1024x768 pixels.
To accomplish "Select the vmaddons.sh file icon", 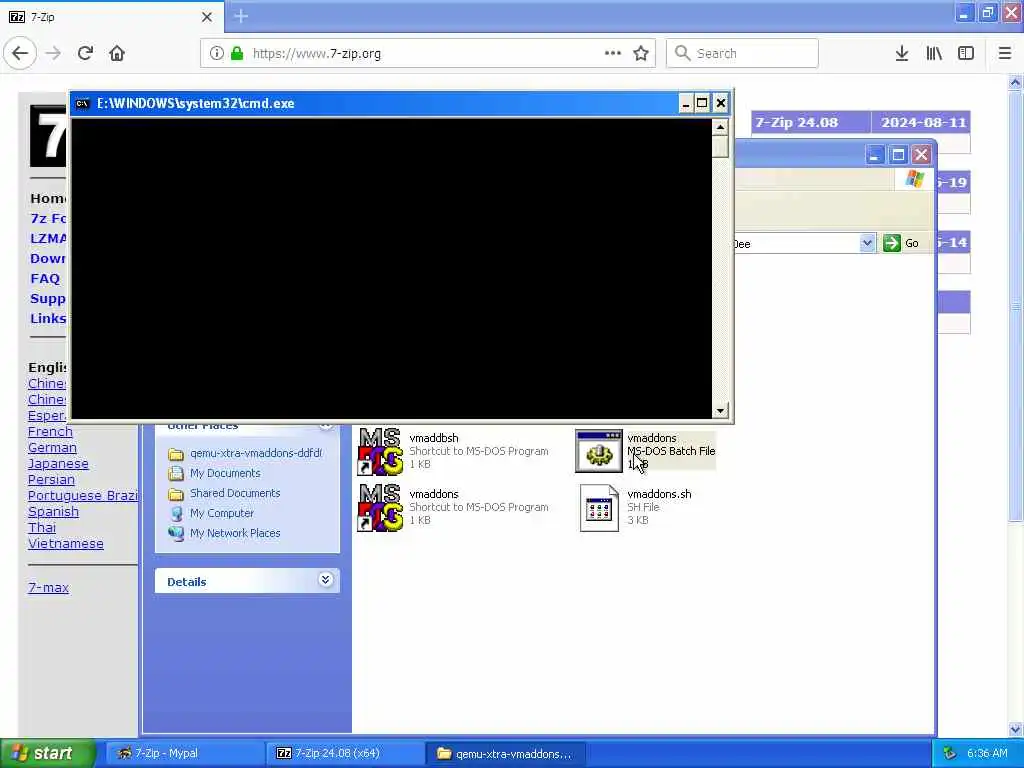I will pos(600,508).
